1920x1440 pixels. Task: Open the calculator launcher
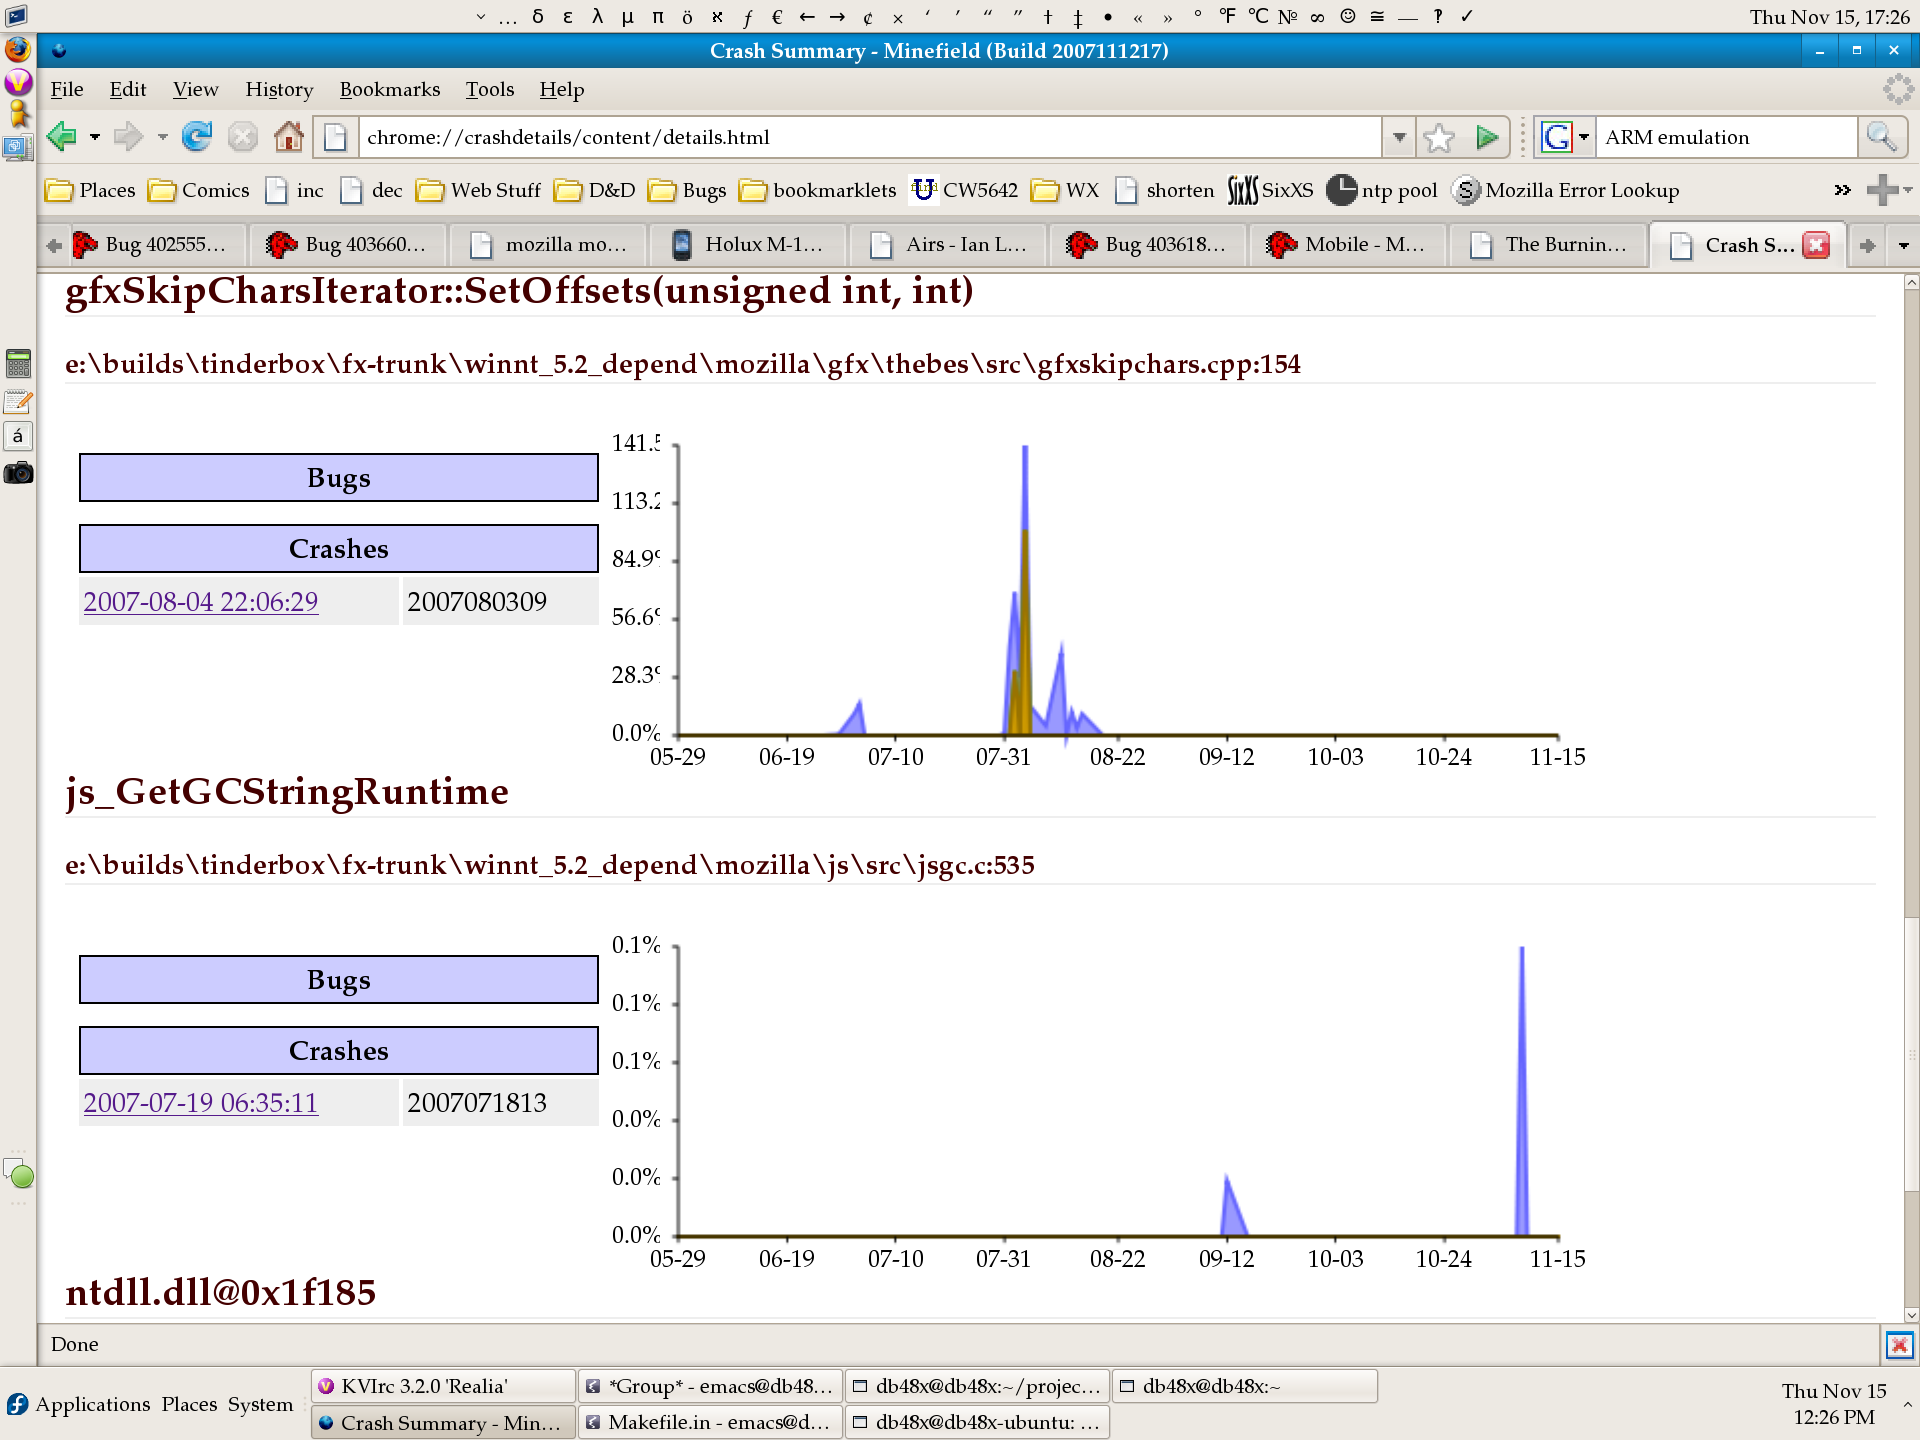pos(18,363)
